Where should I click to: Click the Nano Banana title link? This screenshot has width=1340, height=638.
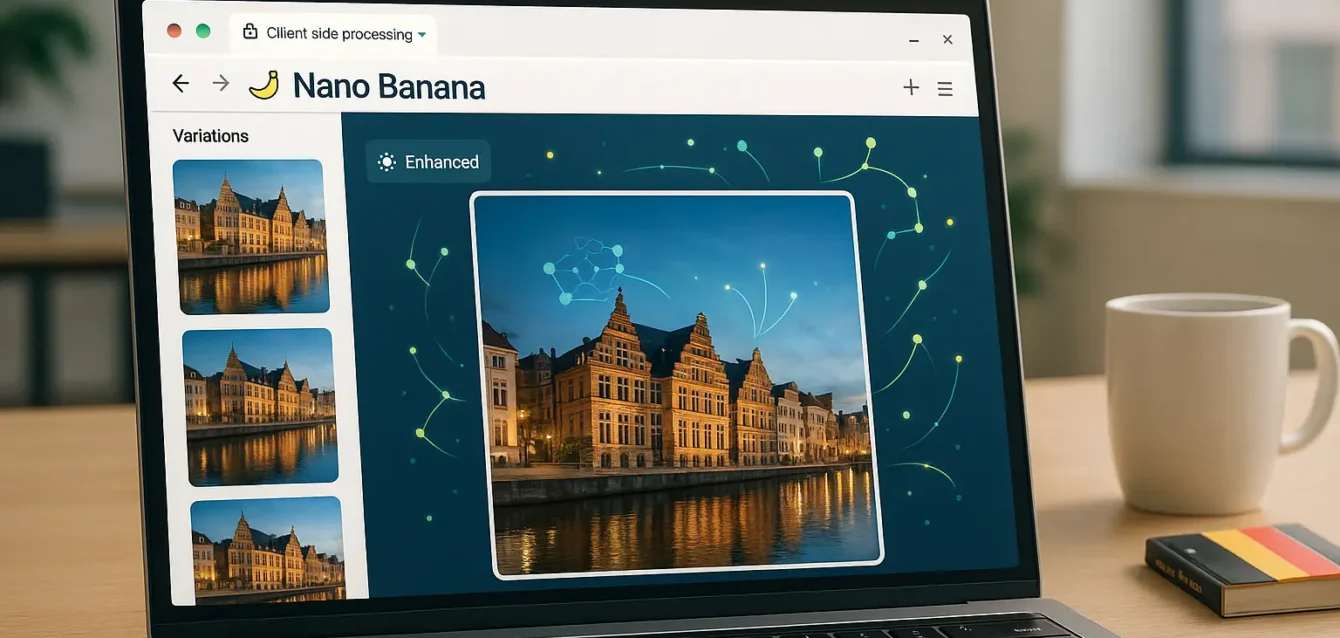click(x=388, y=86)
